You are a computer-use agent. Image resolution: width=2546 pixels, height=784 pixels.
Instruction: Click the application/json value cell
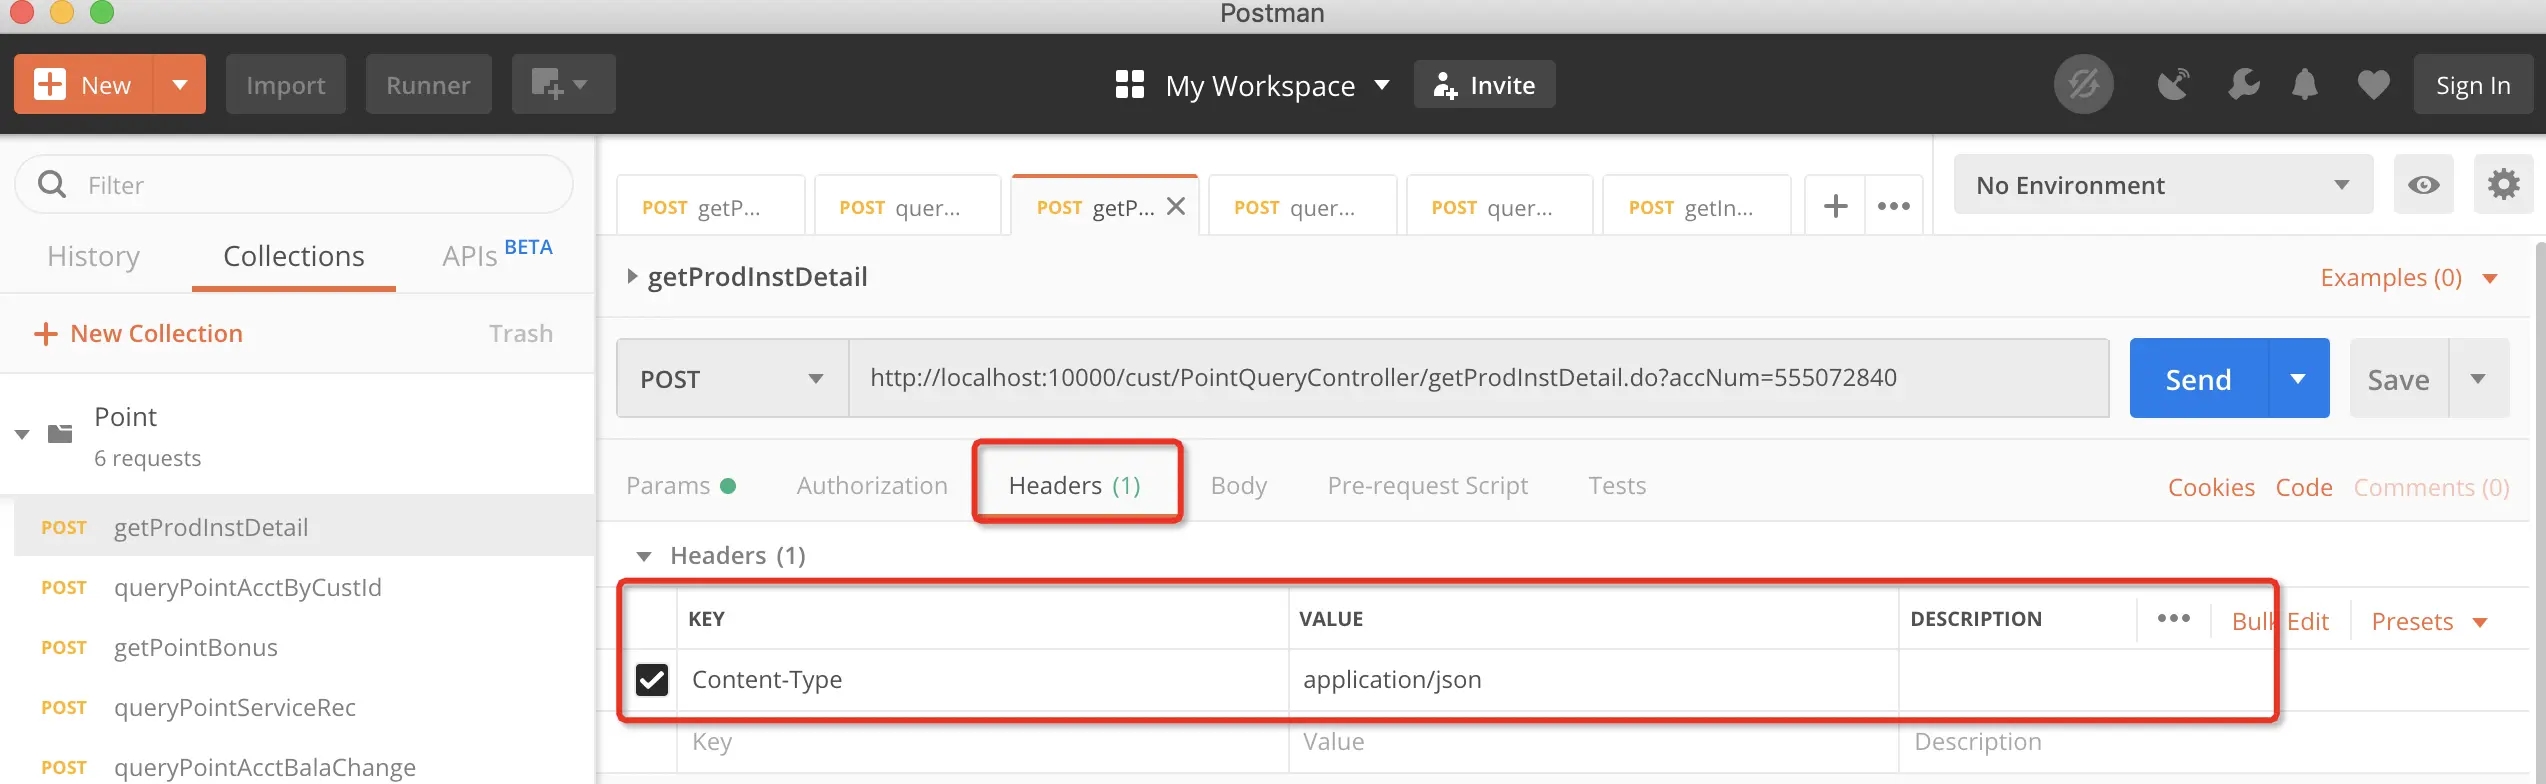pyautogui.click(x=1593, y=680)
